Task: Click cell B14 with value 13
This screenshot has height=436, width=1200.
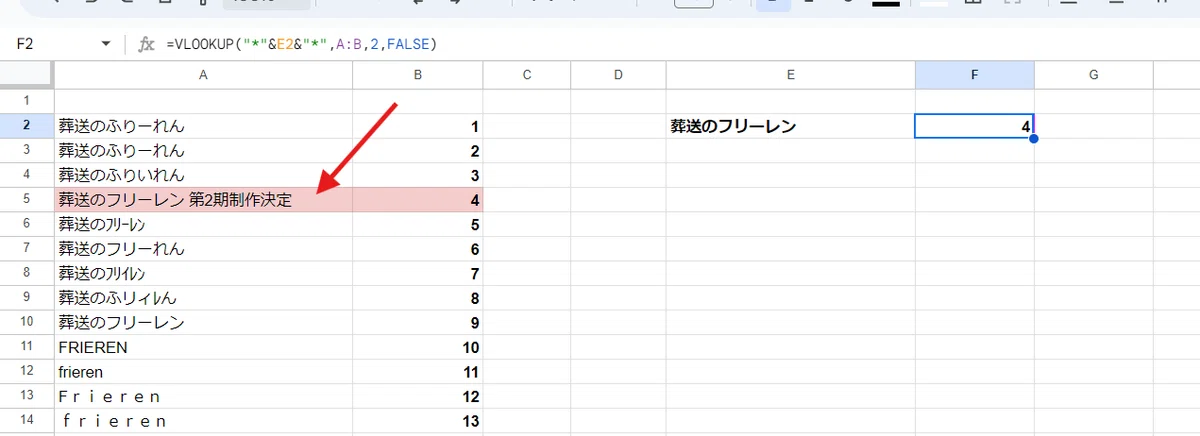Action: [418, 420]
